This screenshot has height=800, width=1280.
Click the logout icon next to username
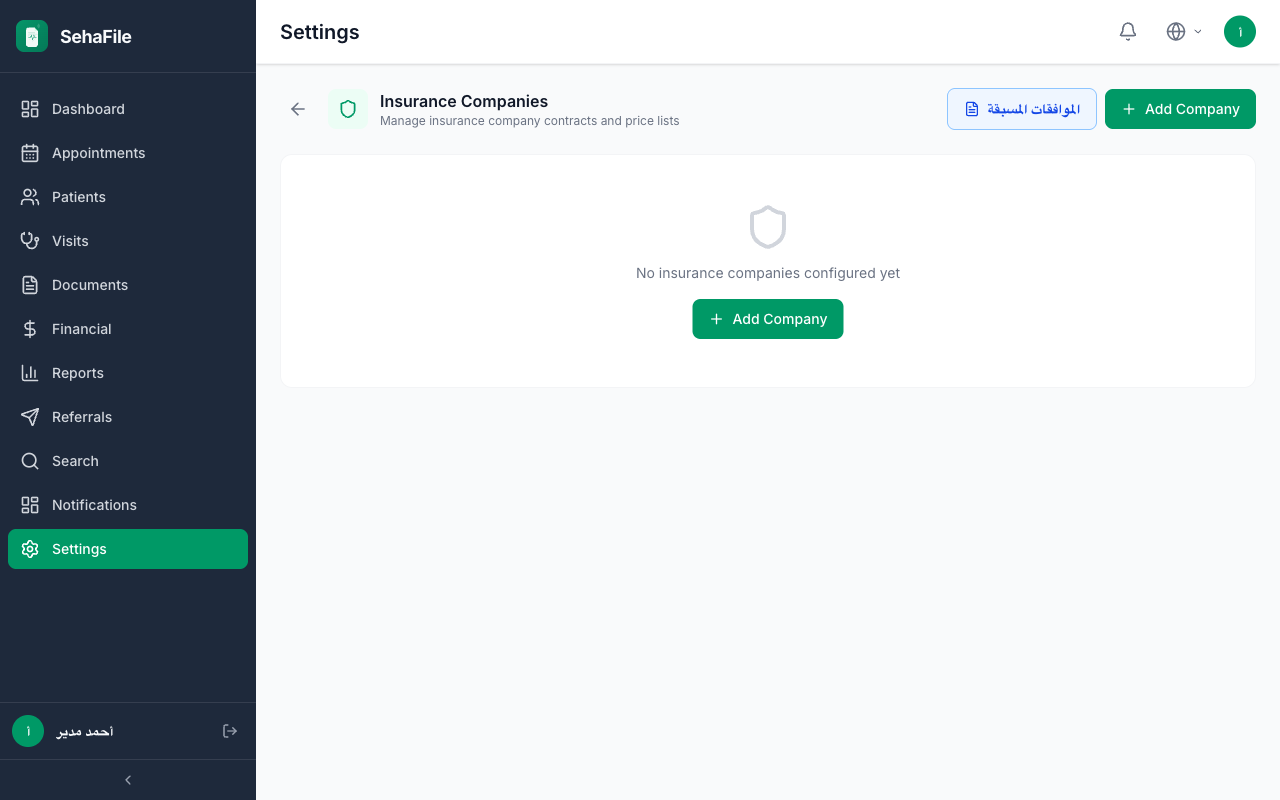pos(230,731)
